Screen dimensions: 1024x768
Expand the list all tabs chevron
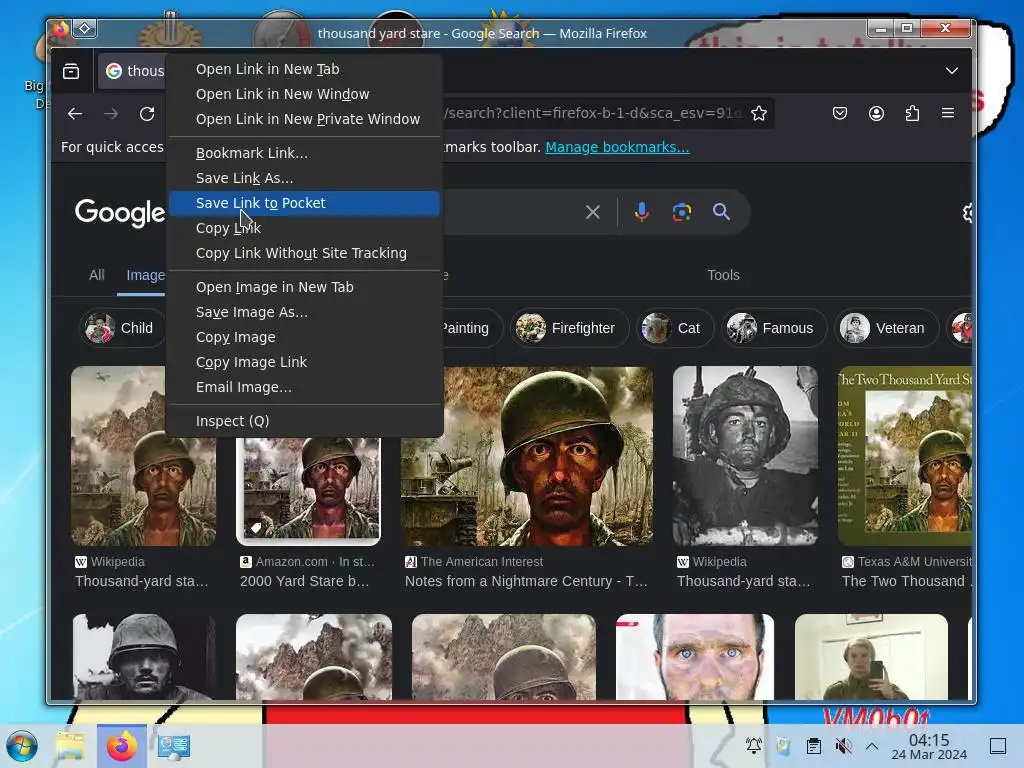coord(952,71)
